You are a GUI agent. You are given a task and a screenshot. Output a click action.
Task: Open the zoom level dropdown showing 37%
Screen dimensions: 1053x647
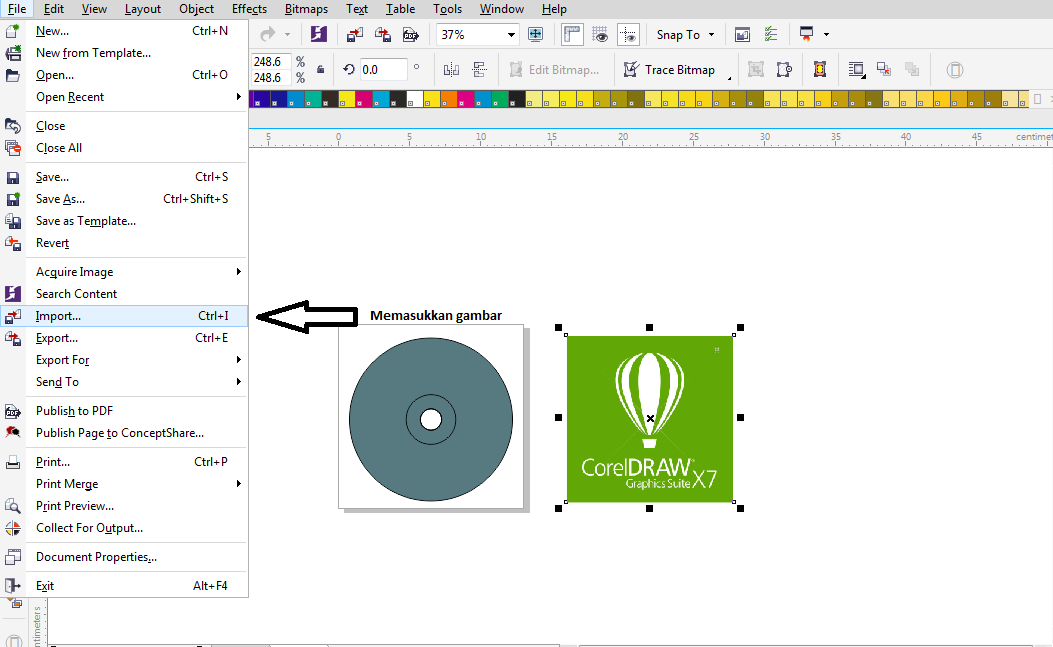pyautogui.click(x=477, y=33)
